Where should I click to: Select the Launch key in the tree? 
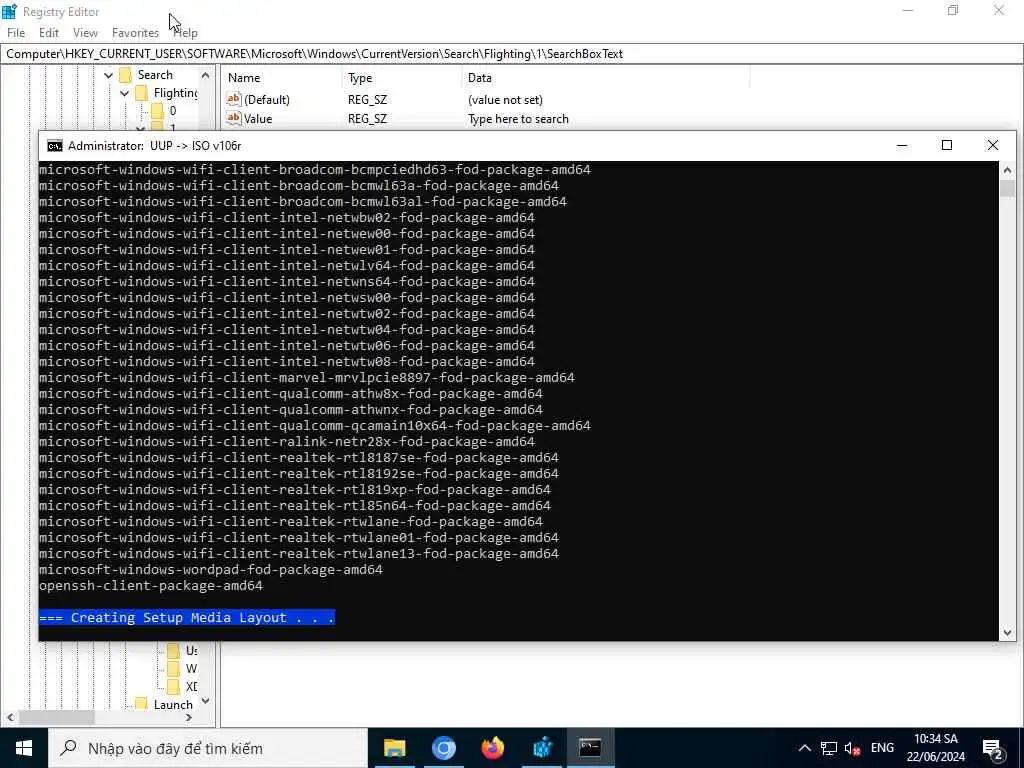click(173, 705)
